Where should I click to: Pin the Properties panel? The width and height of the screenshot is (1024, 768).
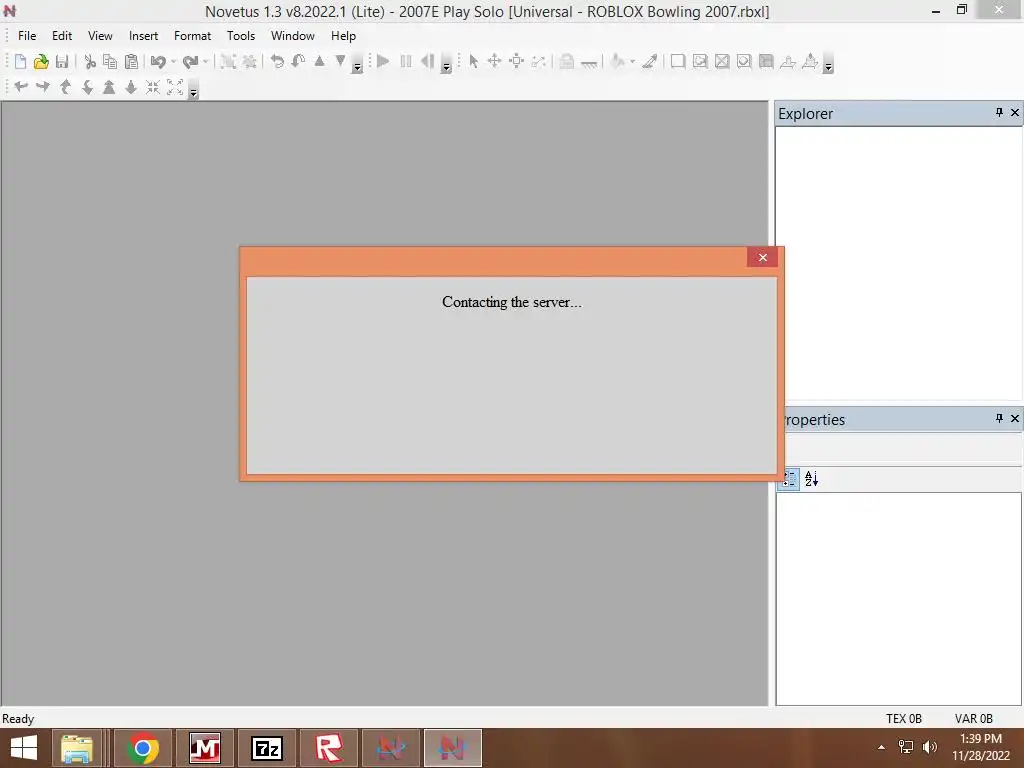[x=999, y=418]
